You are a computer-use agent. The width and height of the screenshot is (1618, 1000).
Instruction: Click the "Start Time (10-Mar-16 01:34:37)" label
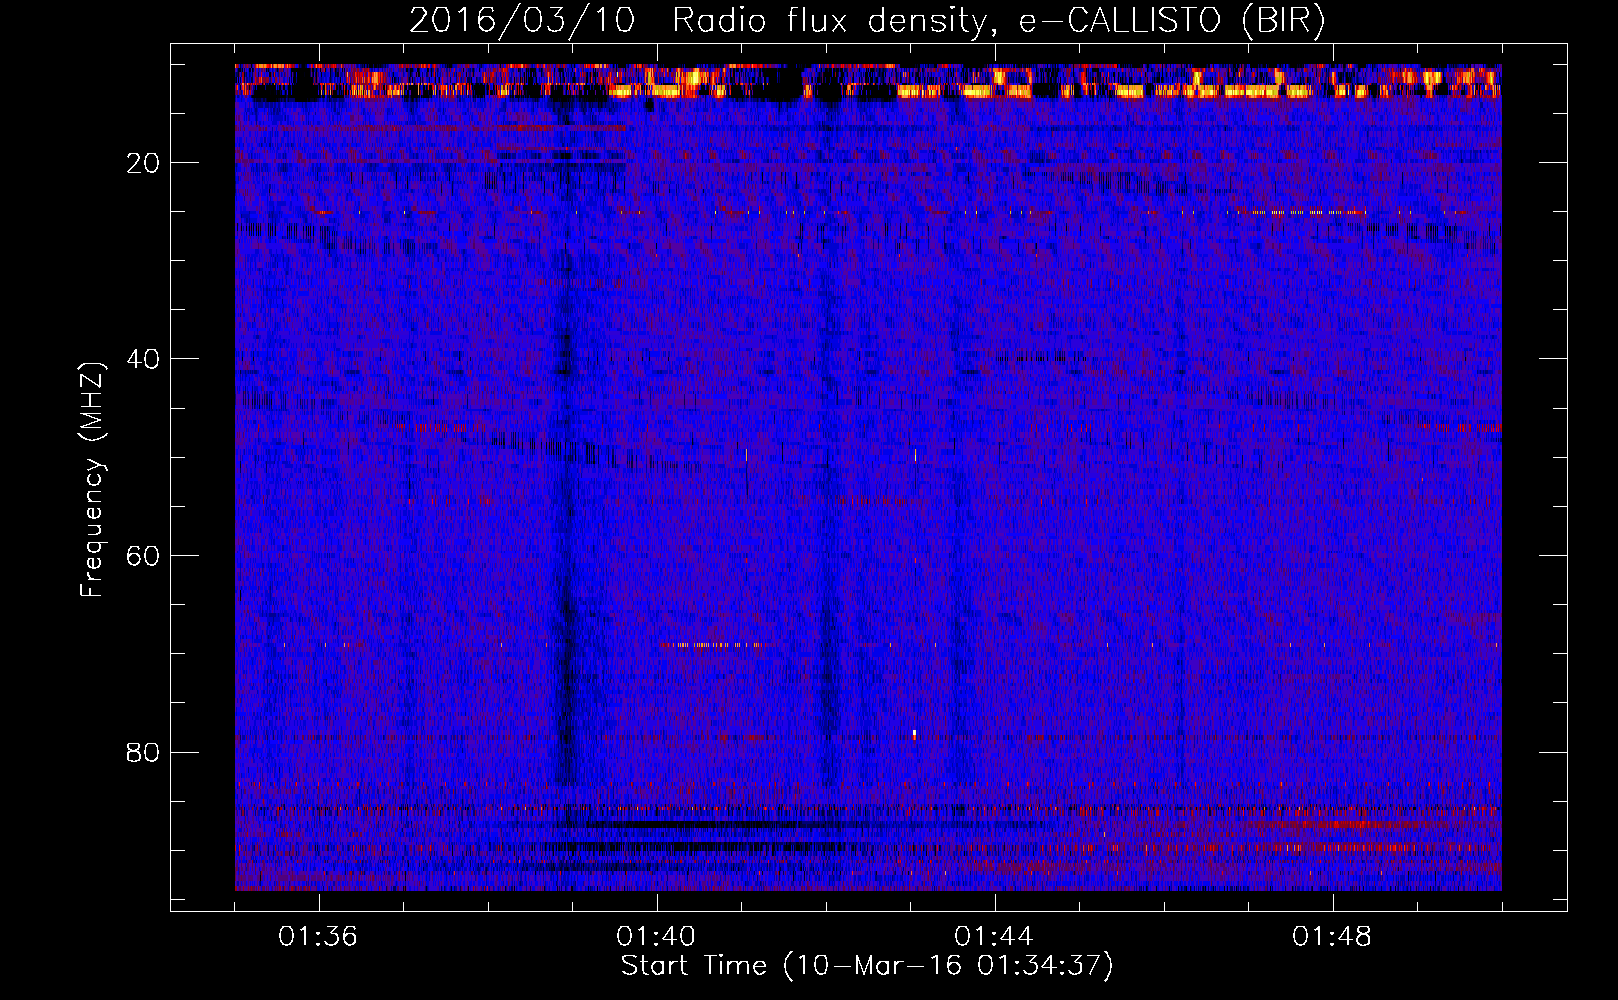coord(866,966)
